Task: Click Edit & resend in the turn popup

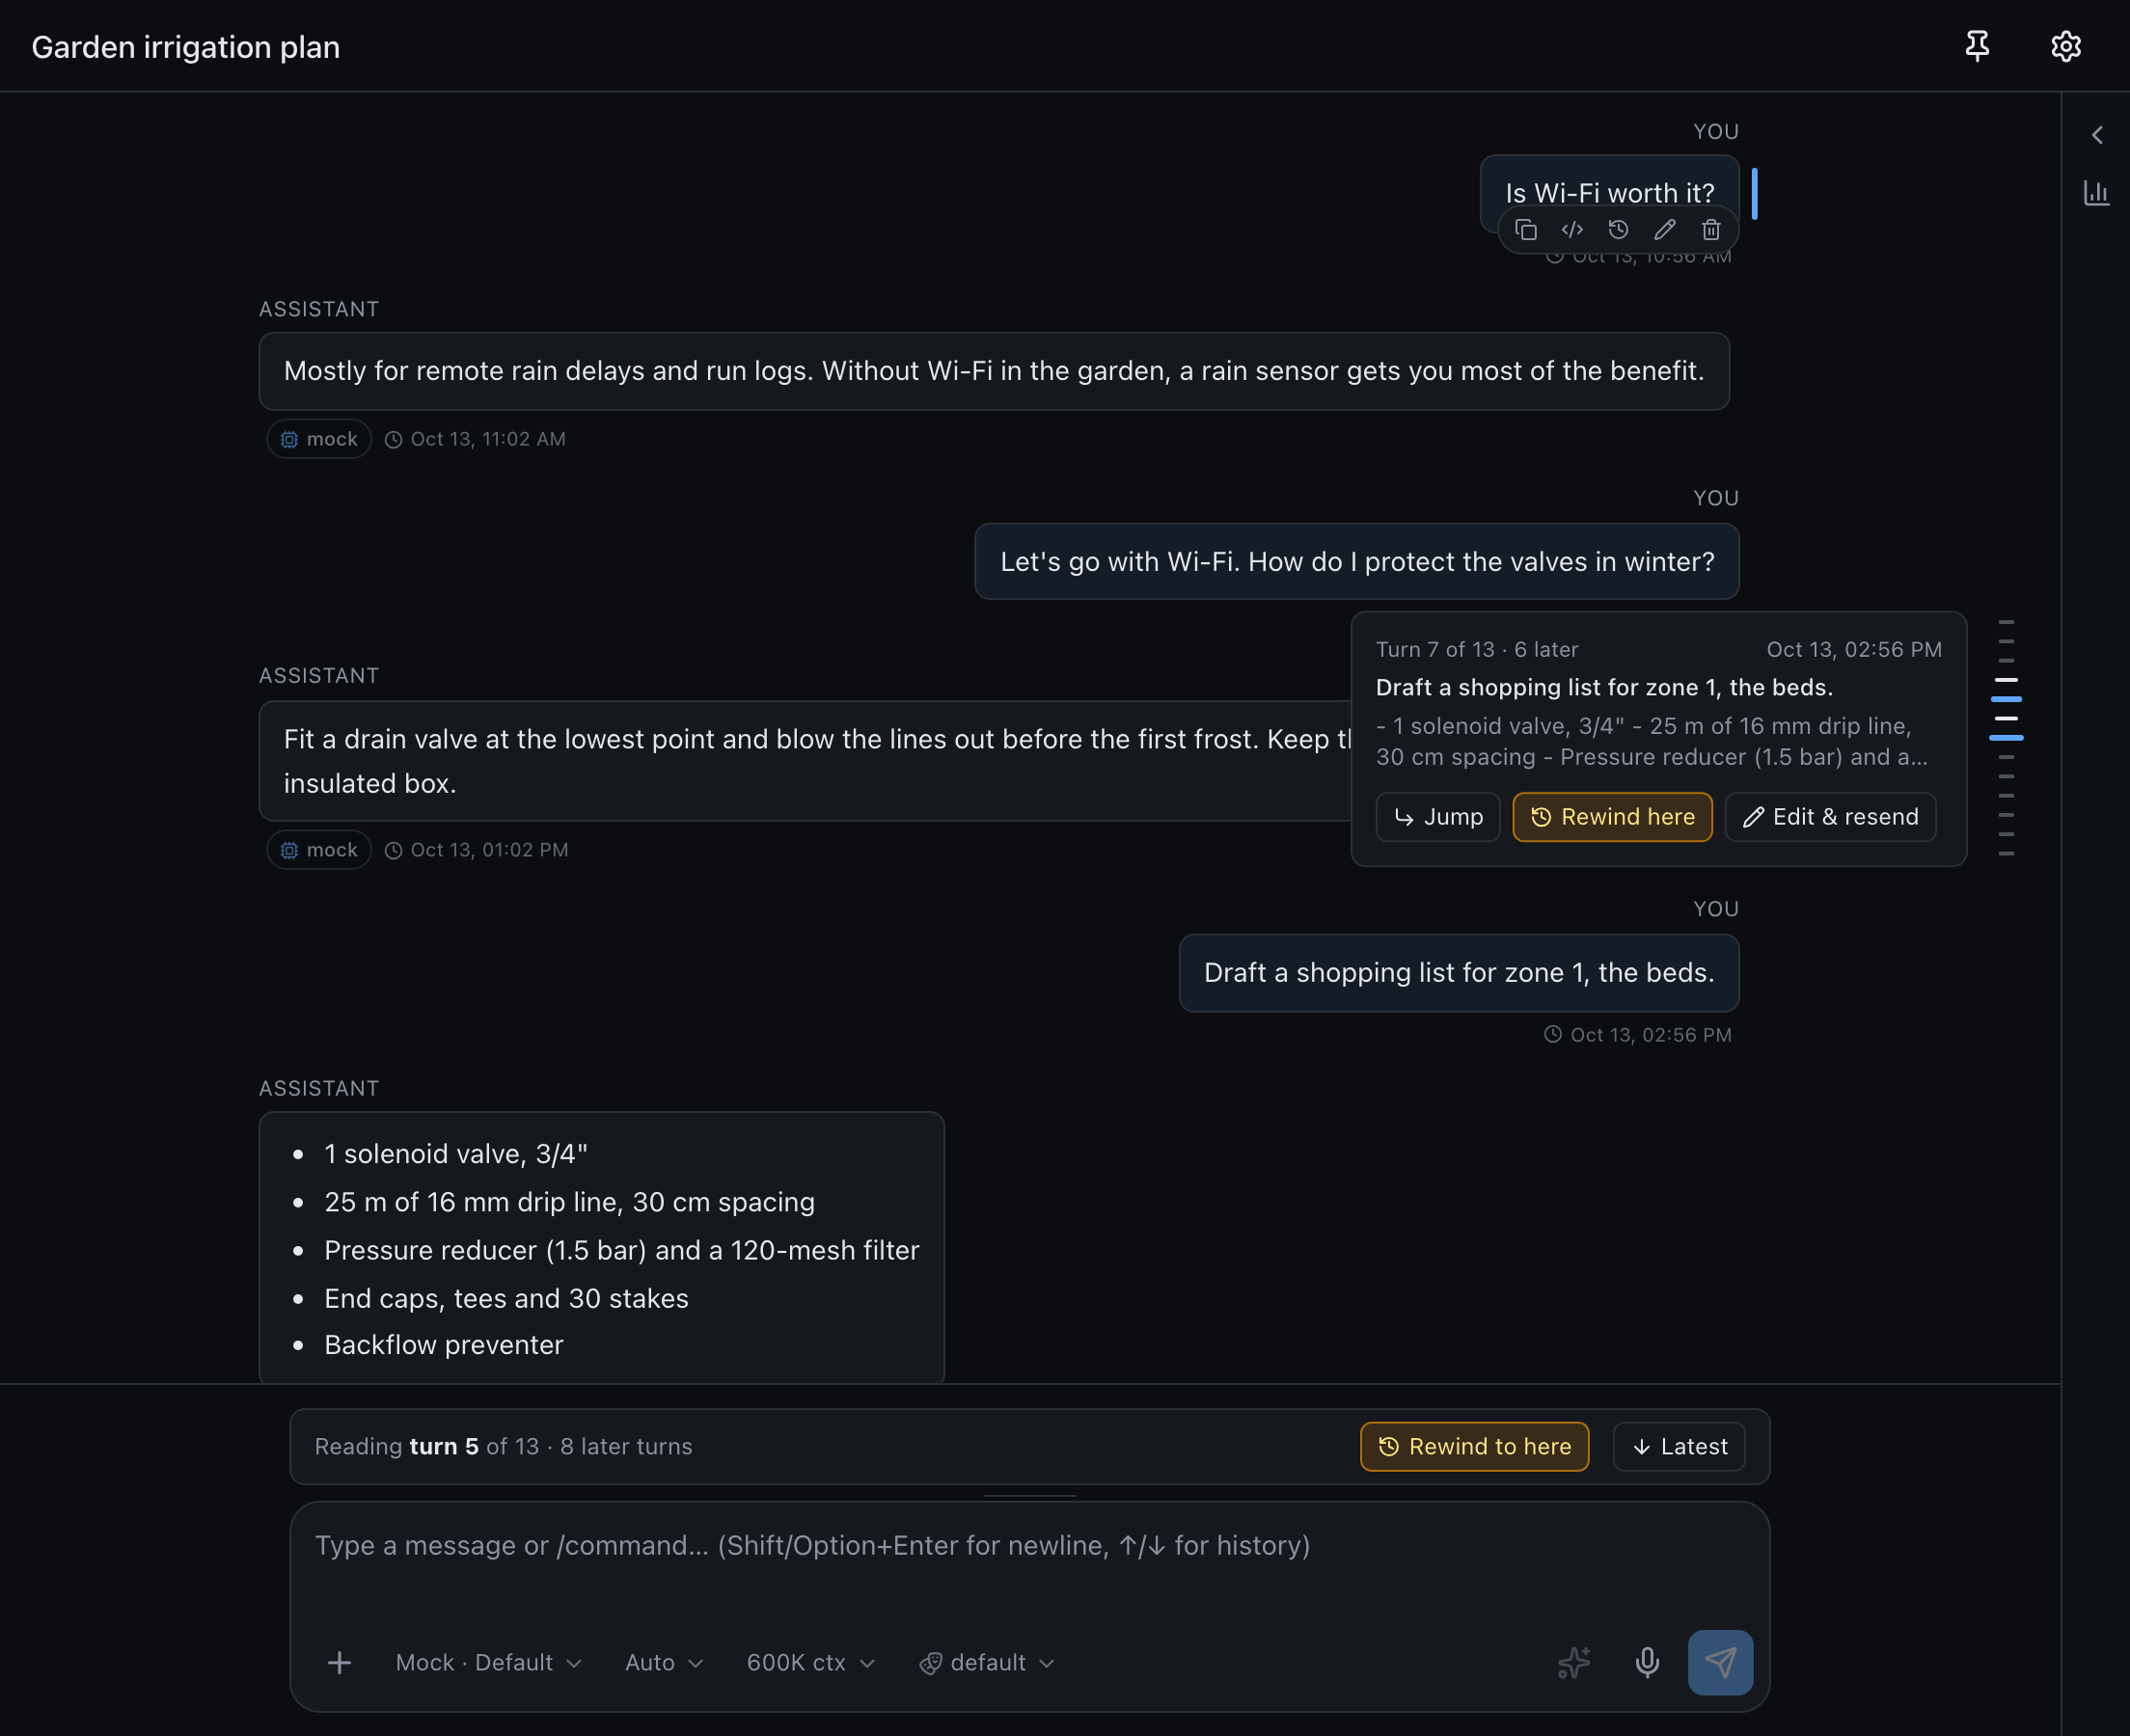Action: point(1830,817)
